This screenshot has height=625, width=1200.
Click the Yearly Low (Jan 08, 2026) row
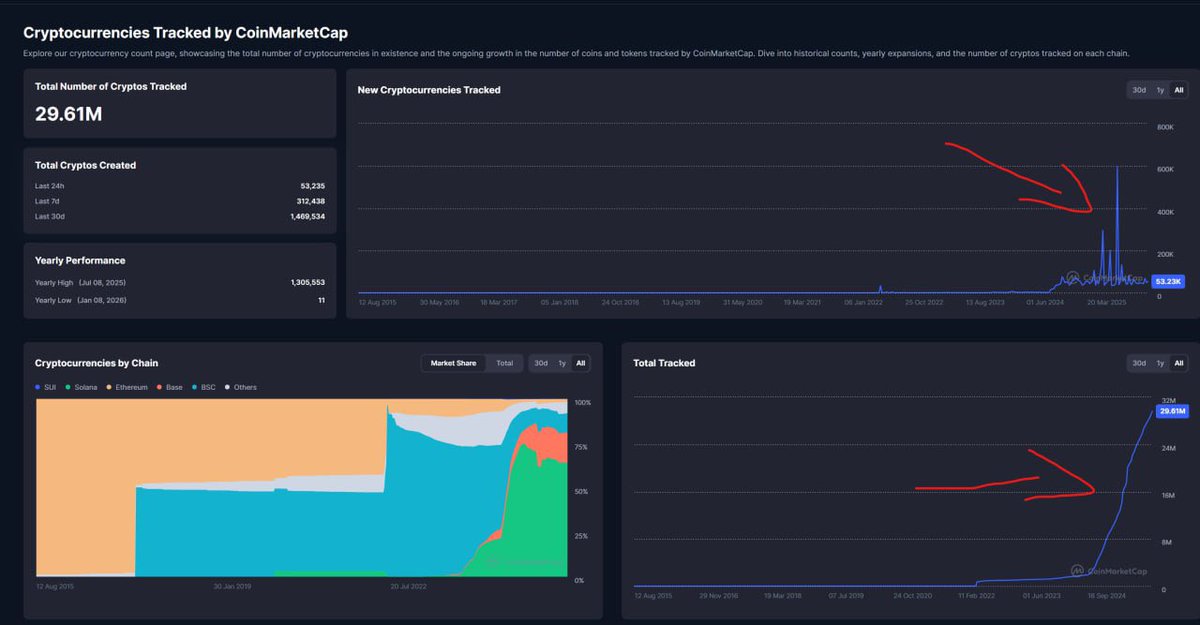(x=180, y=300)
